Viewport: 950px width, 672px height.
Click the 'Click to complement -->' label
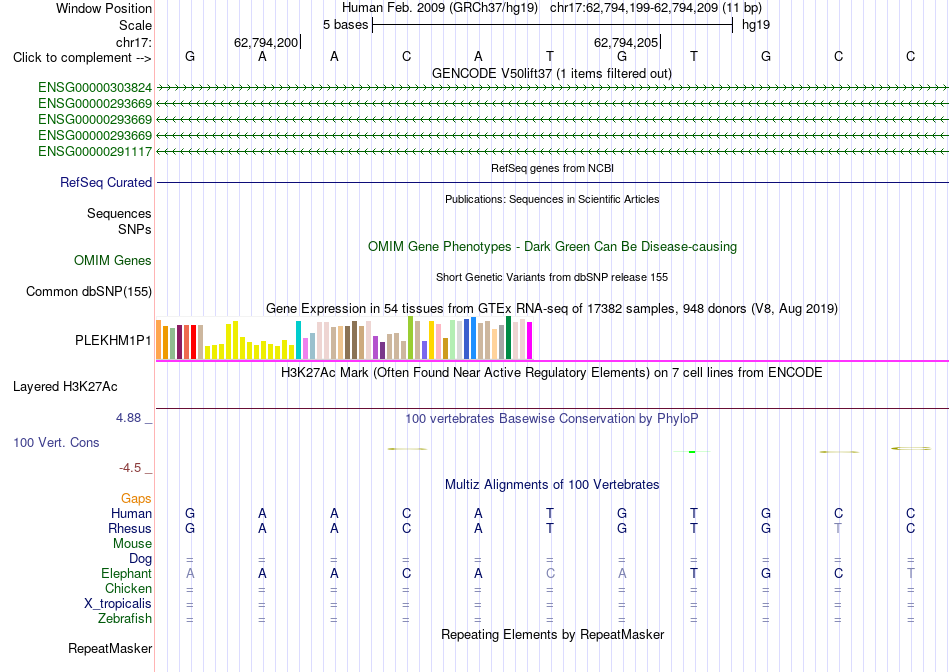(x=82, y=58)
